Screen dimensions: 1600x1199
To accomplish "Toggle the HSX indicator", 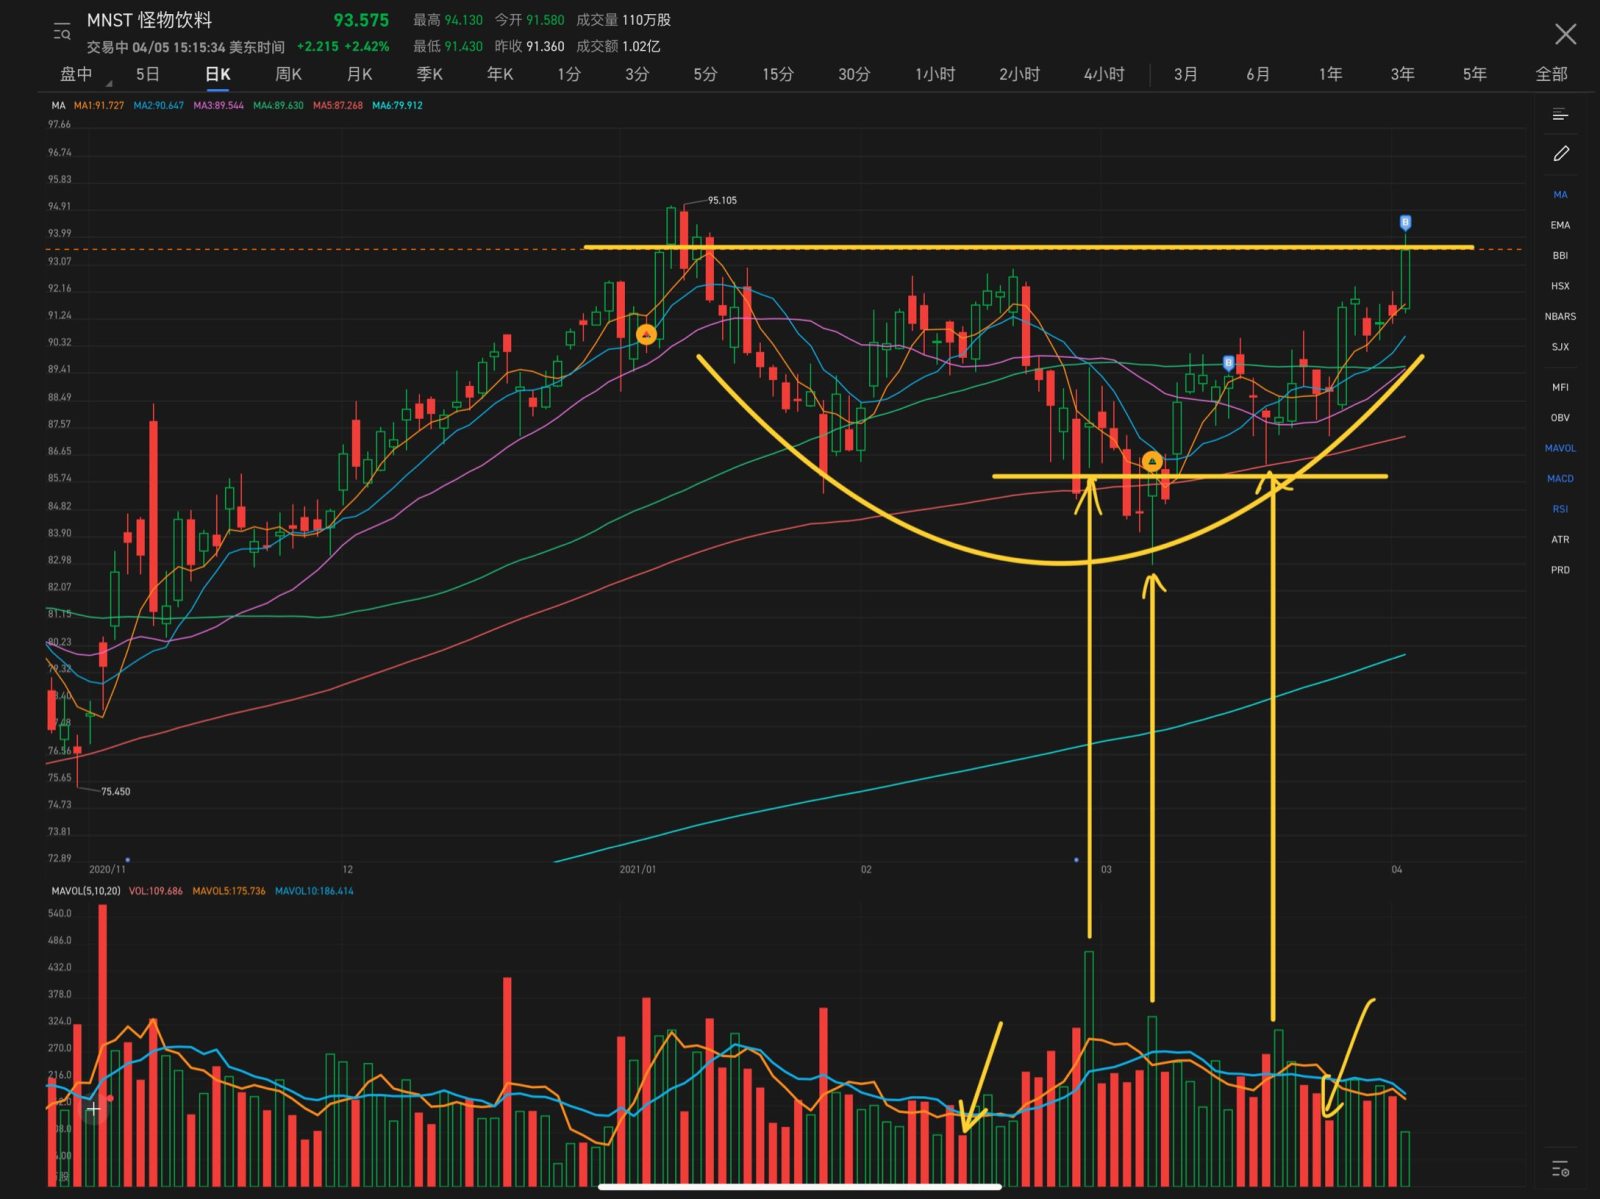I will 1560,286.
